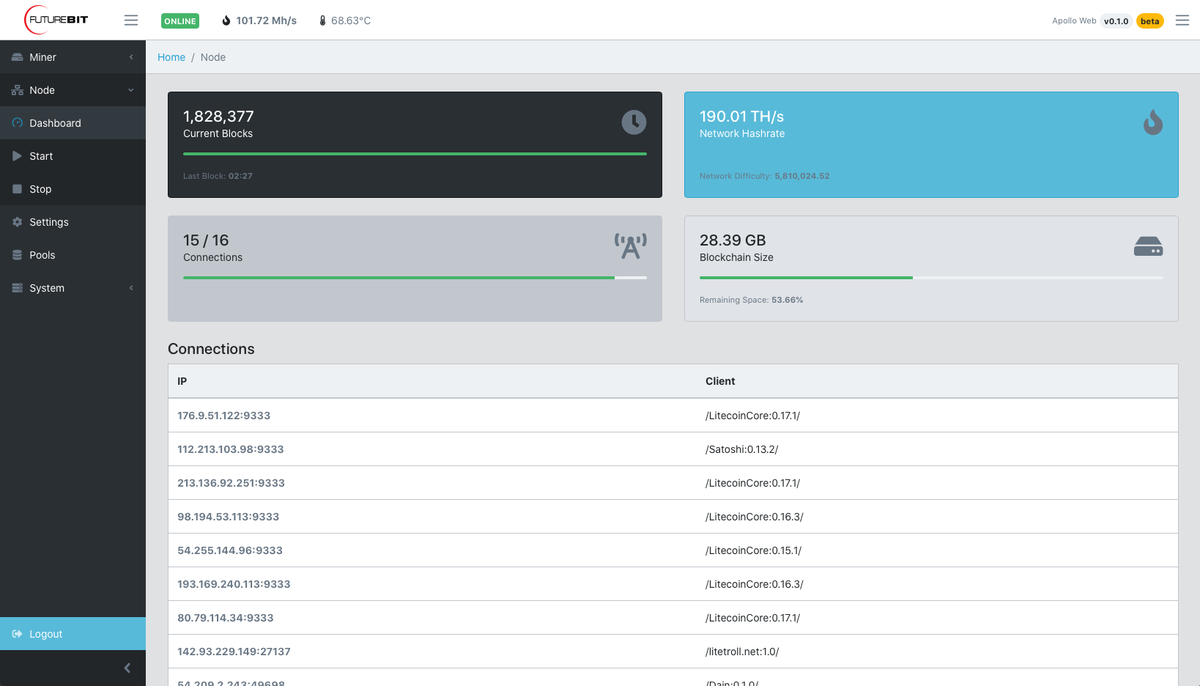Click the Node network icon in the sidebar
The image size is (1200, 686).
click(17, 90)
